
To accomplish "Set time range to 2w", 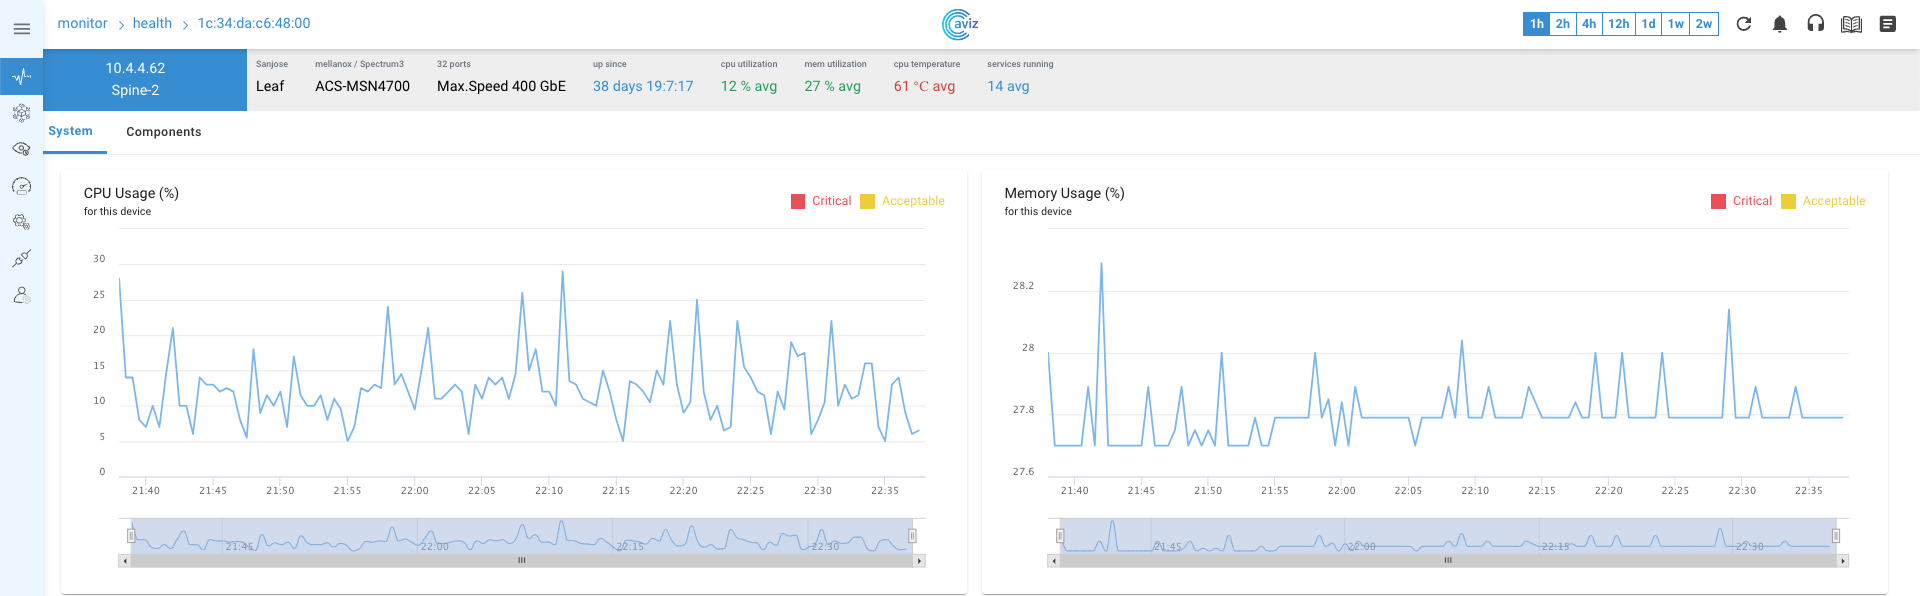I will click(1704, 24).
